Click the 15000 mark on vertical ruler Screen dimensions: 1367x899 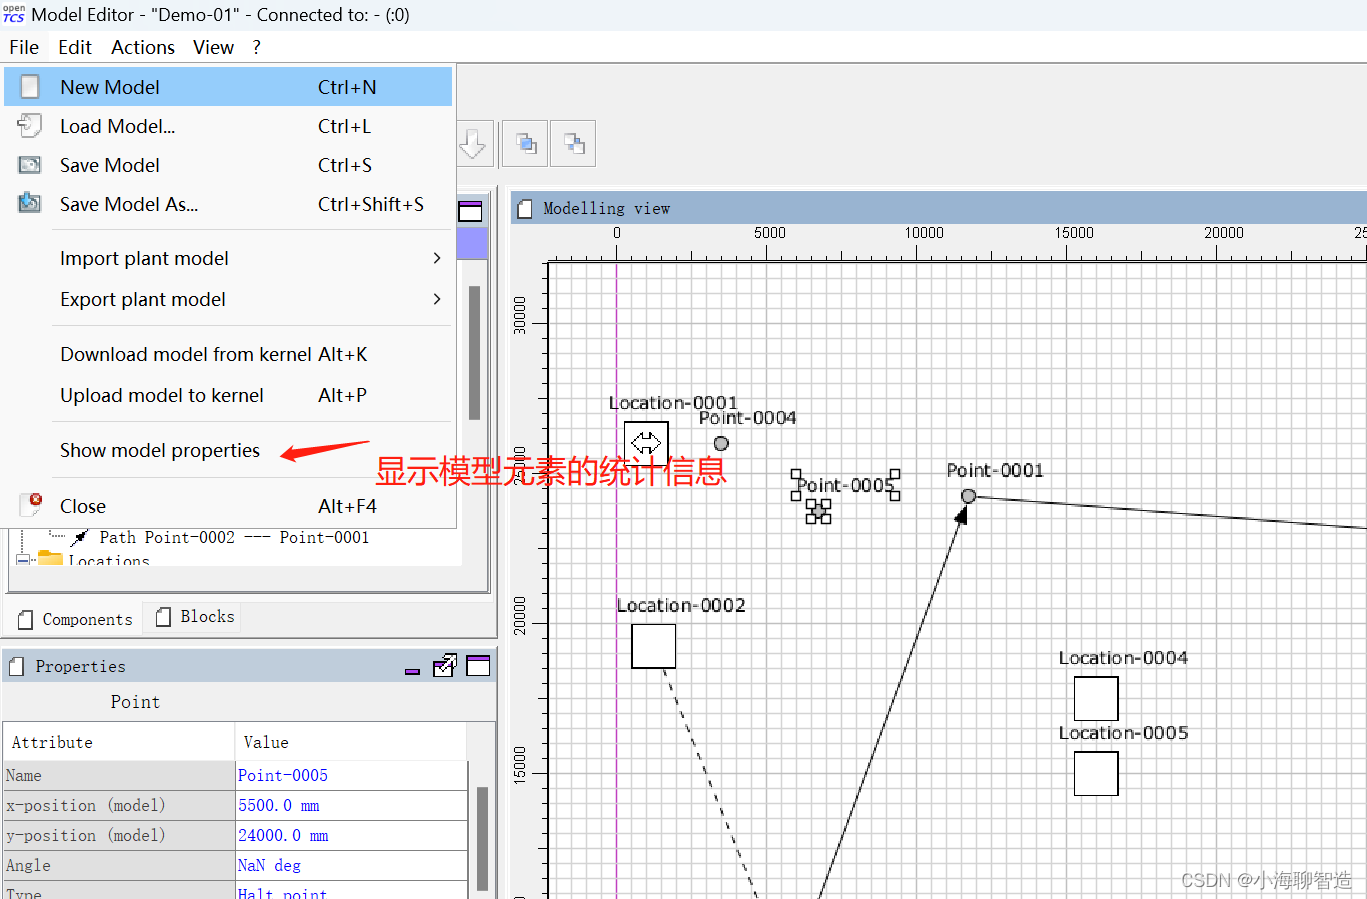tap(519, 765)
